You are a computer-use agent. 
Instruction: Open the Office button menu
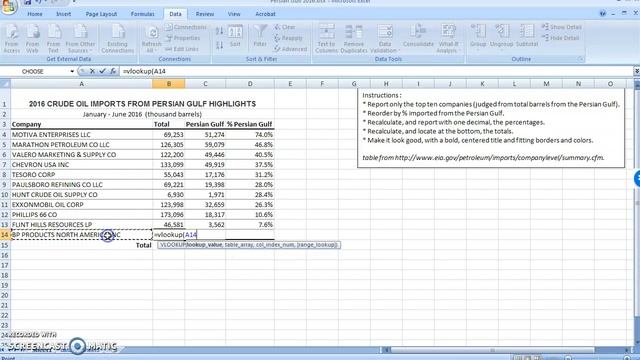pyautogui.click(x=8, y=6)
